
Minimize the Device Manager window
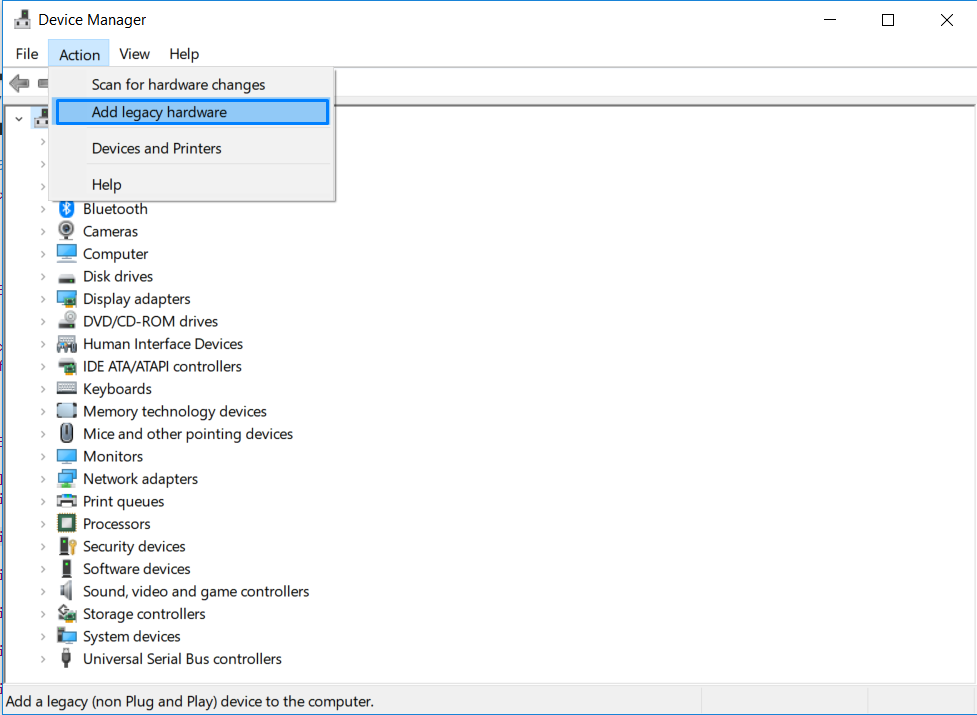click(x=830, y=20)
